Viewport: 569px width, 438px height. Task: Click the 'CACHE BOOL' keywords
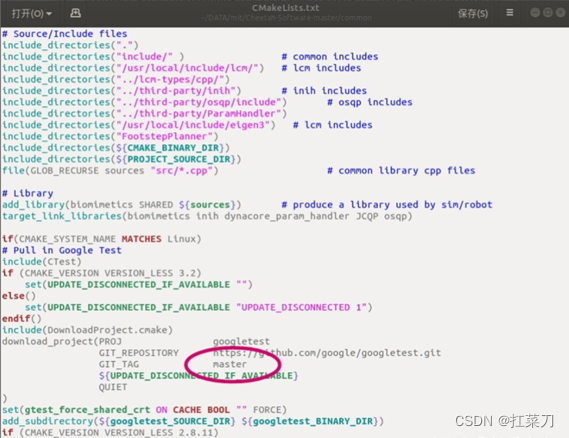tap(201, 410)
